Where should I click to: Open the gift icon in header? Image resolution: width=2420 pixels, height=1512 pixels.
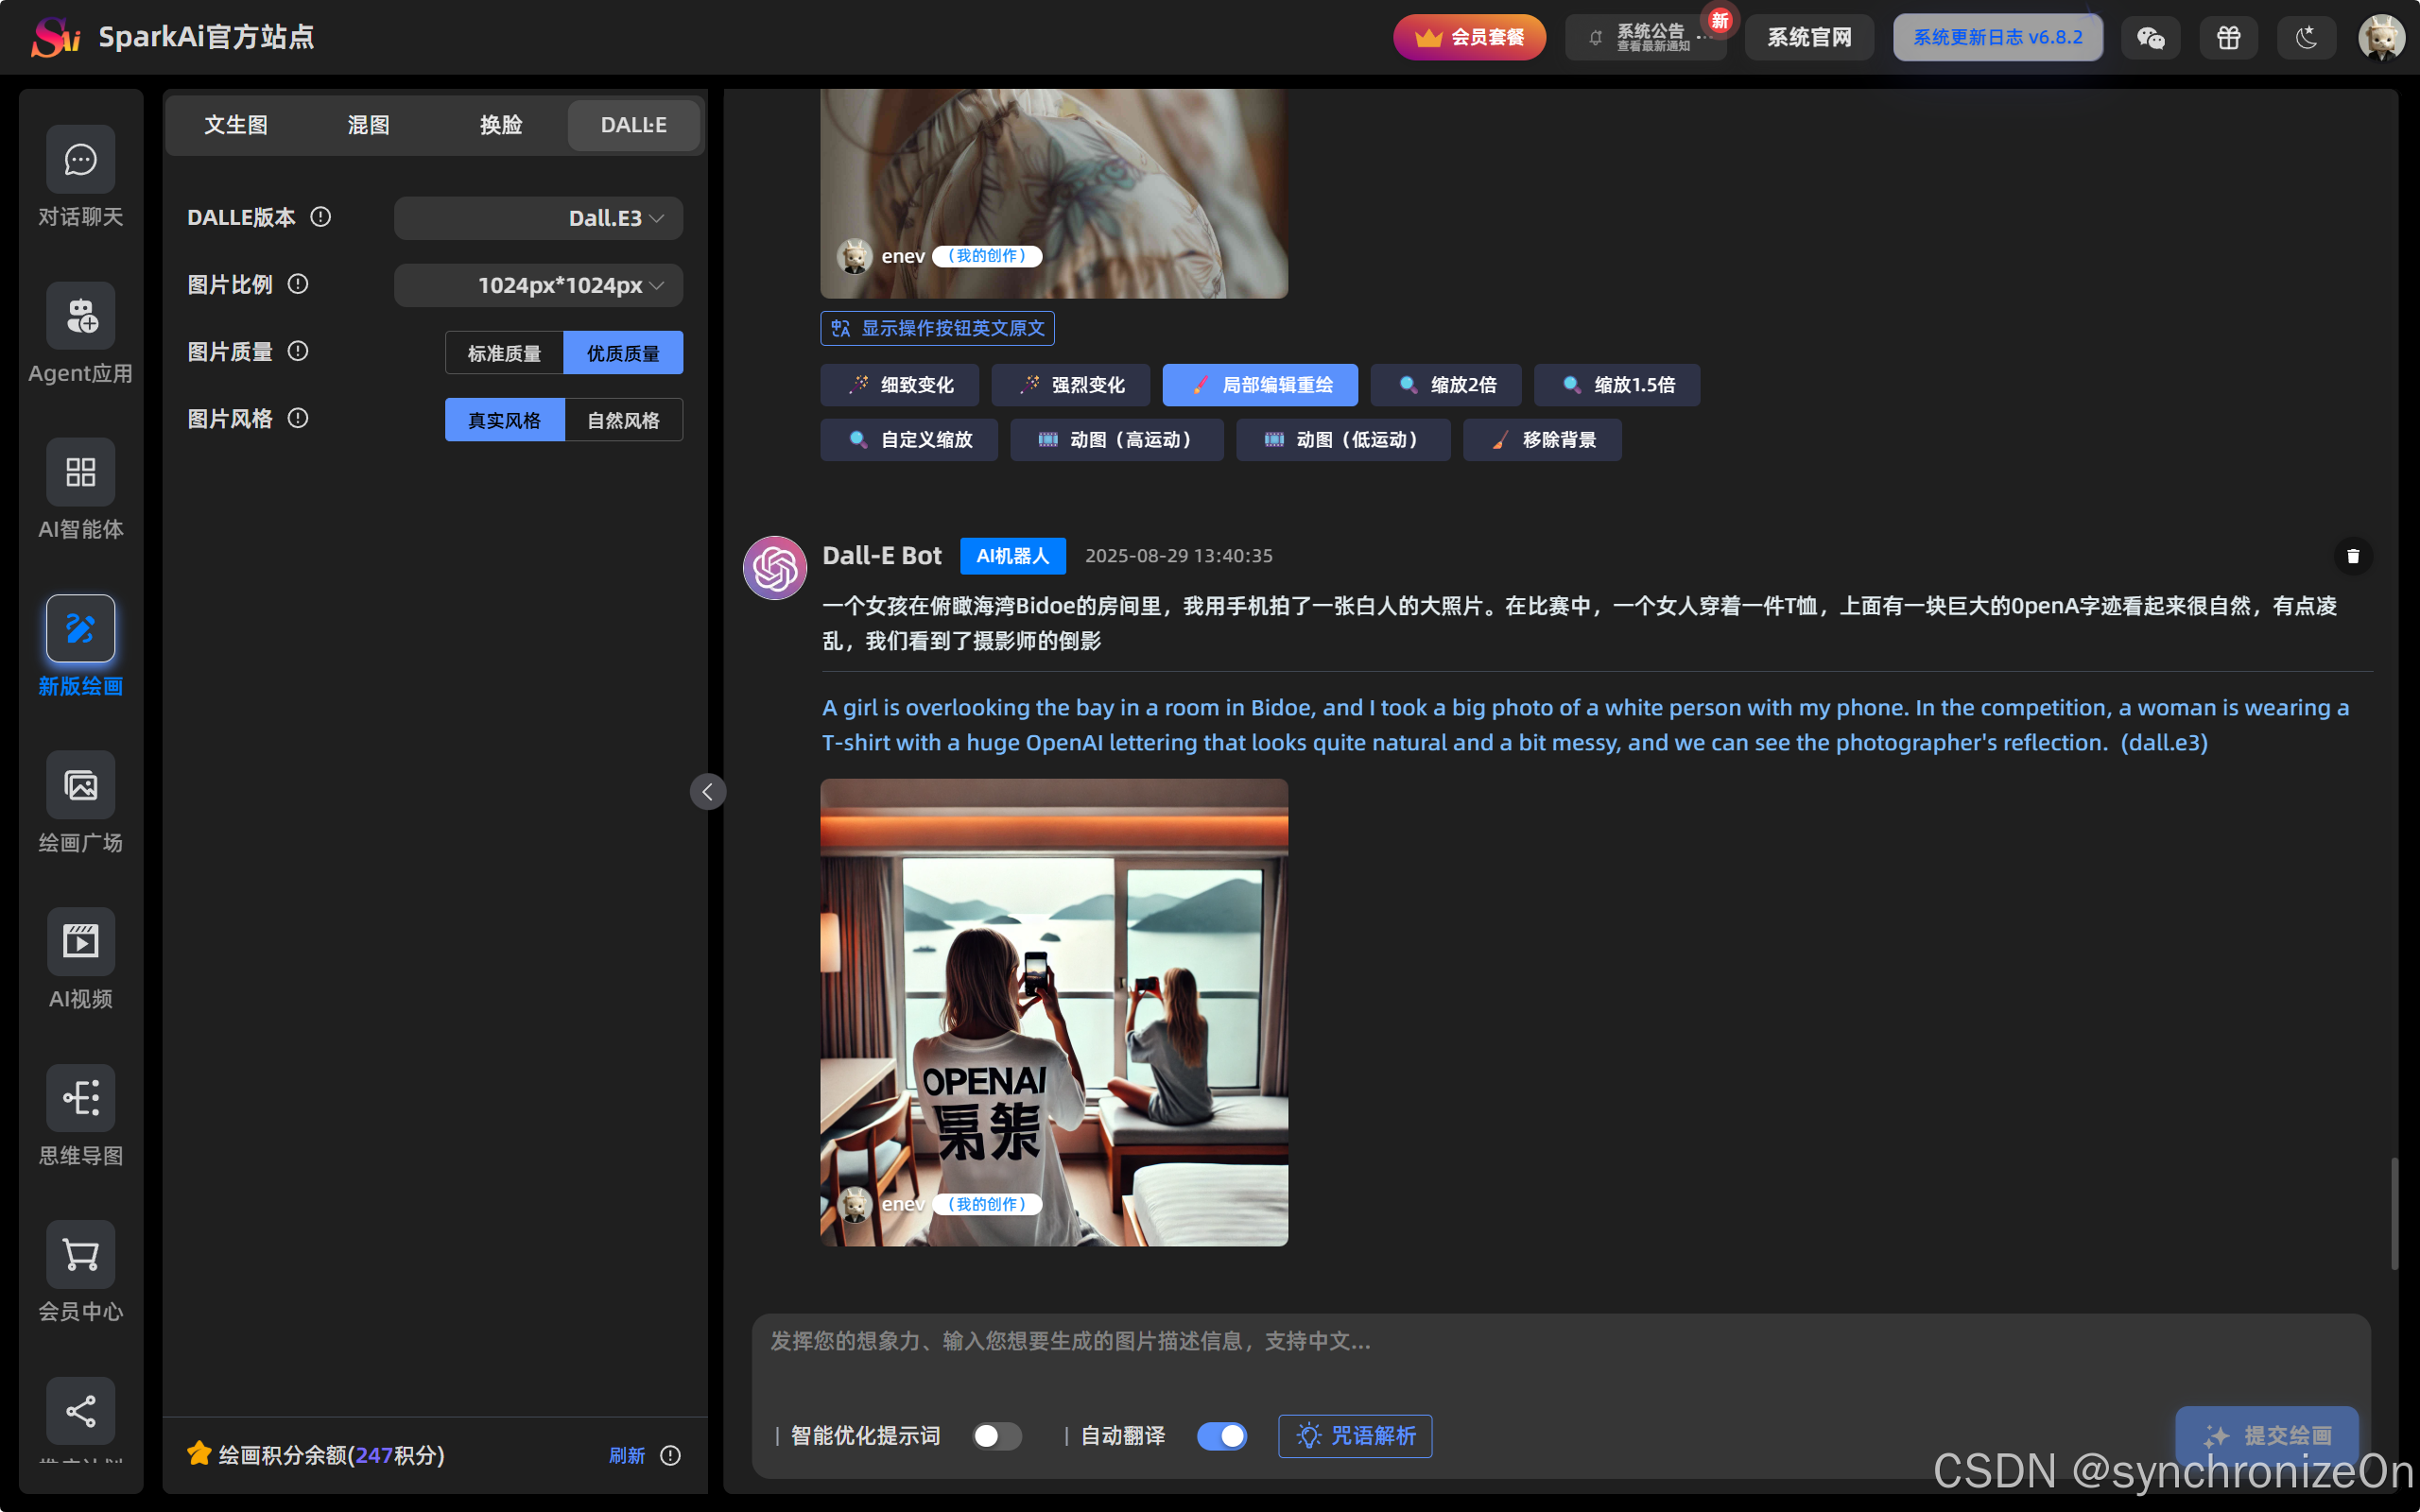click(2228, 38)
